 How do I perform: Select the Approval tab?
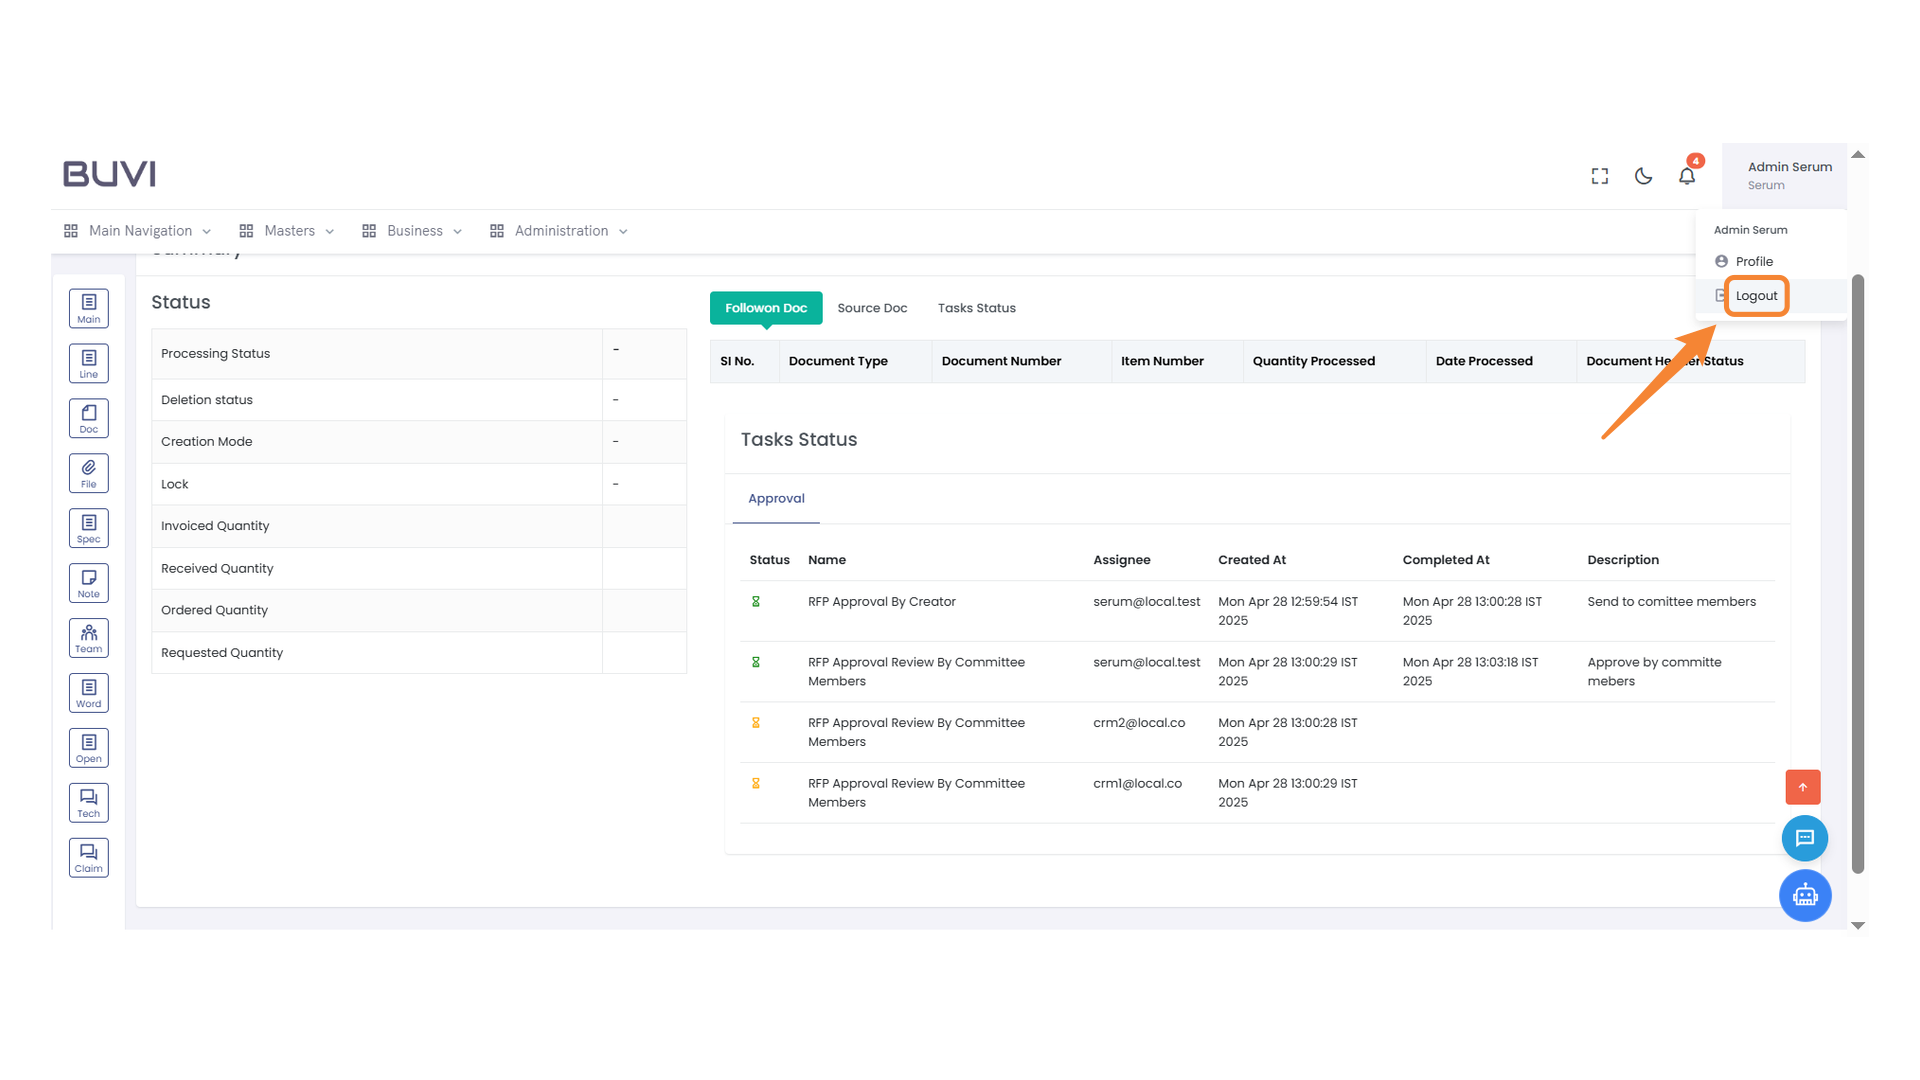[776, 498]
